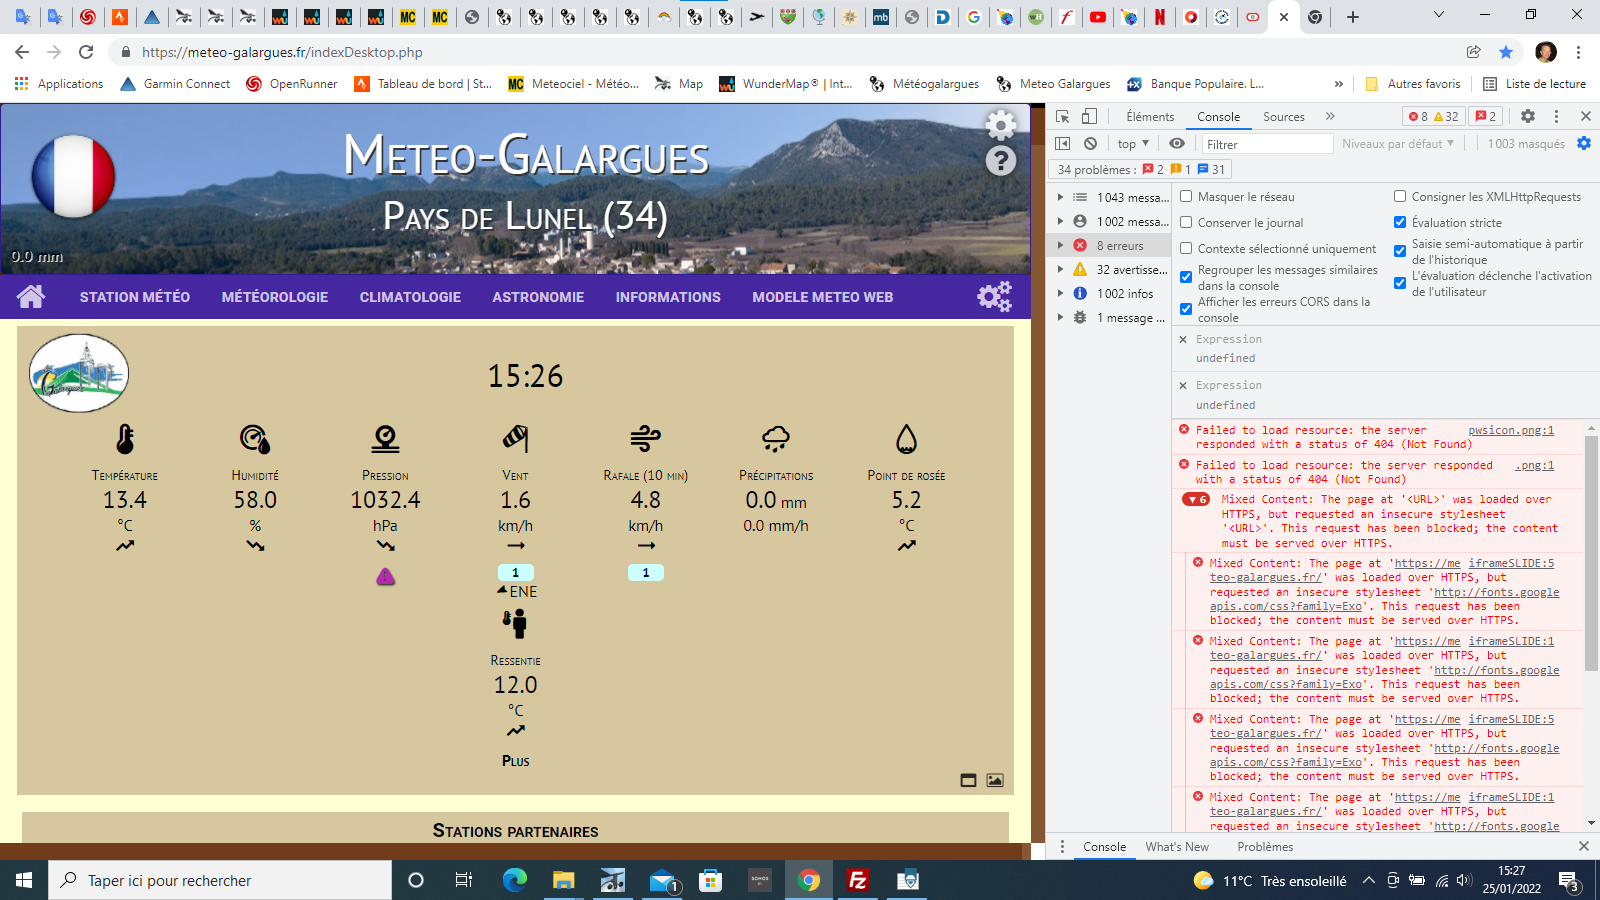1600x900 pixels.
Task: Expand the 1043 messages group
Action: (x=1060, y=197)
